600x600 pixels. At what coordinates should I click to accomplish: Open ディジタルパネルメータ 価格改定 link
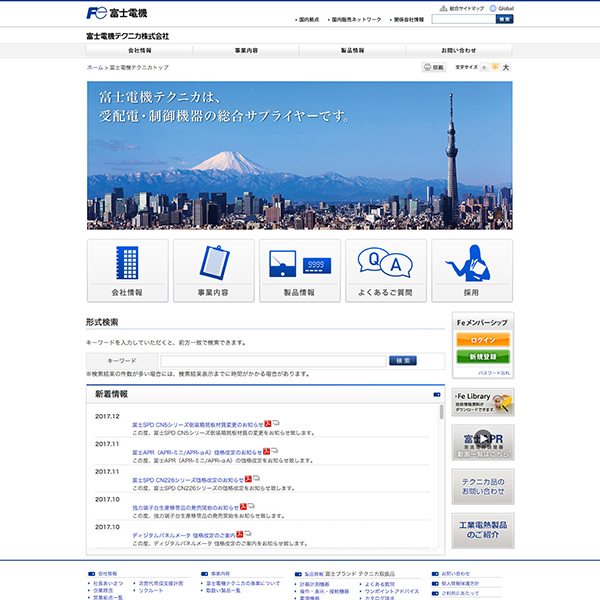coord(184,535)
